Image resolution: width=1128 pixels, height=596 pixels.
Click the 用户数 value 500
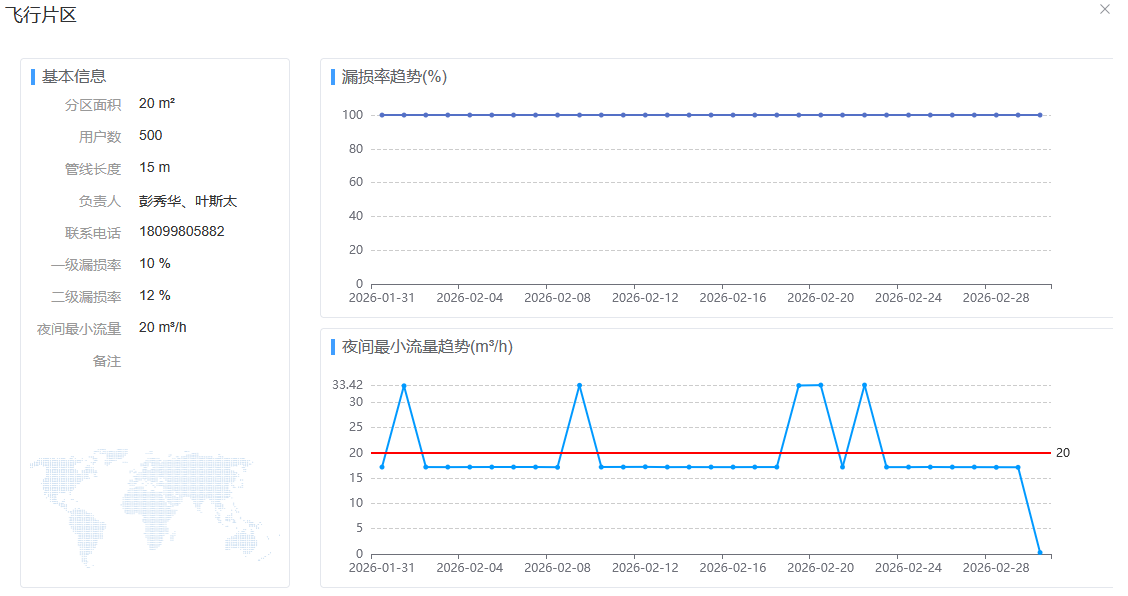pyautogui.click(x=151, y=136)
